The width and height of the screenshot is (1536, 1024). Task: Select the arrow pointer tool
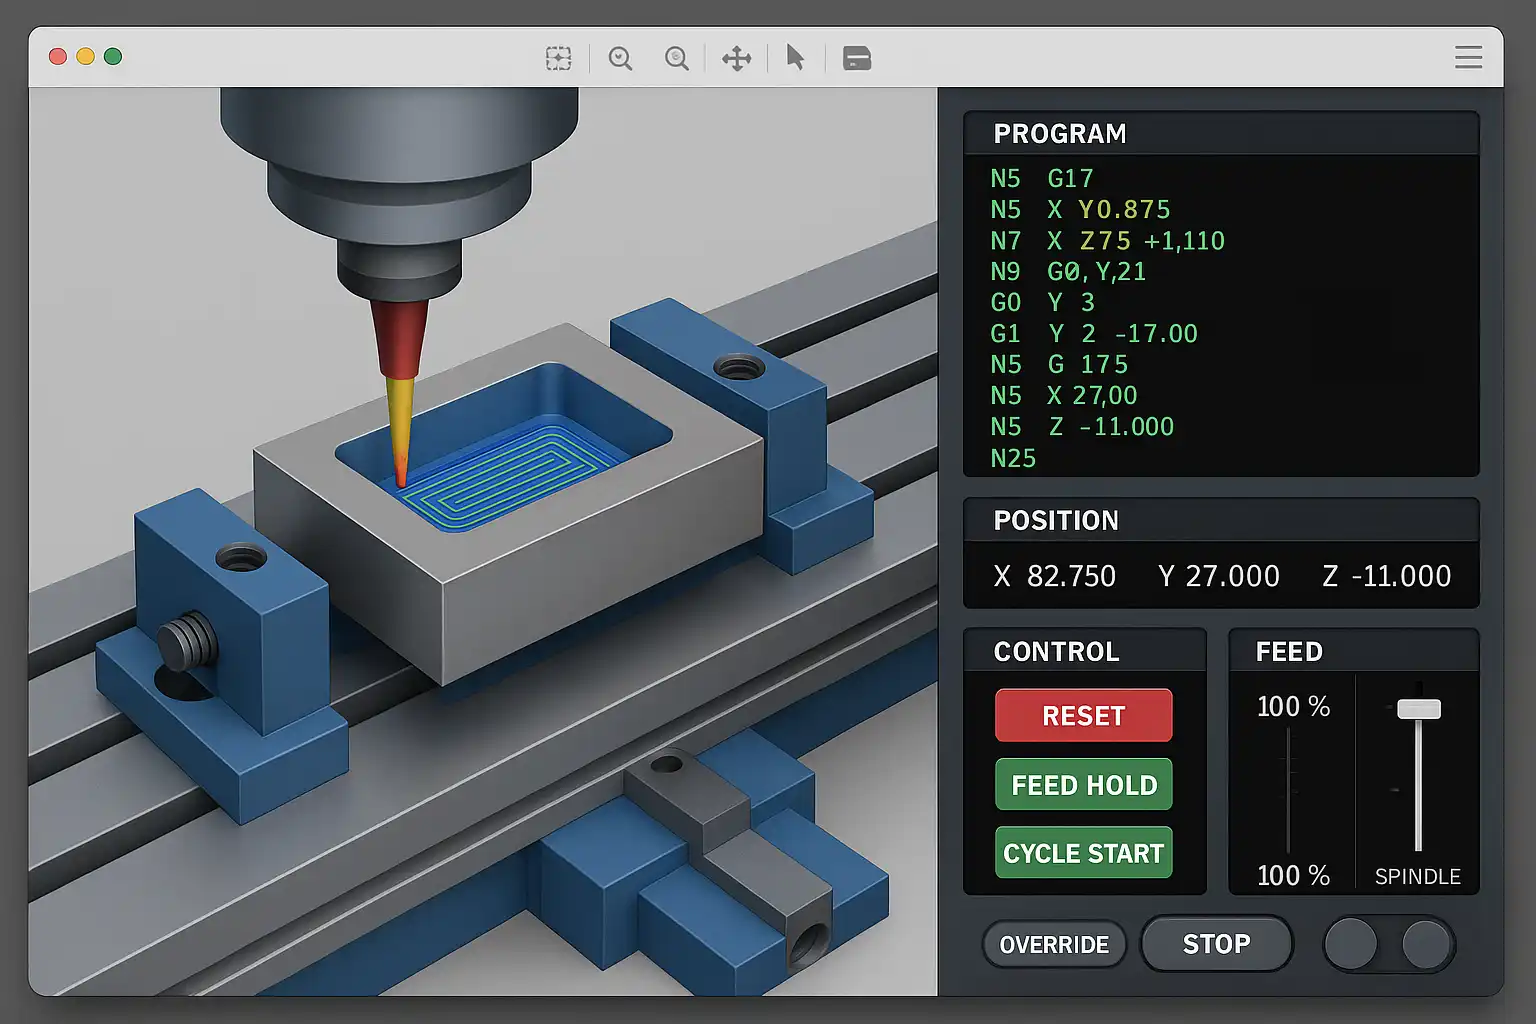click(795, 57)
